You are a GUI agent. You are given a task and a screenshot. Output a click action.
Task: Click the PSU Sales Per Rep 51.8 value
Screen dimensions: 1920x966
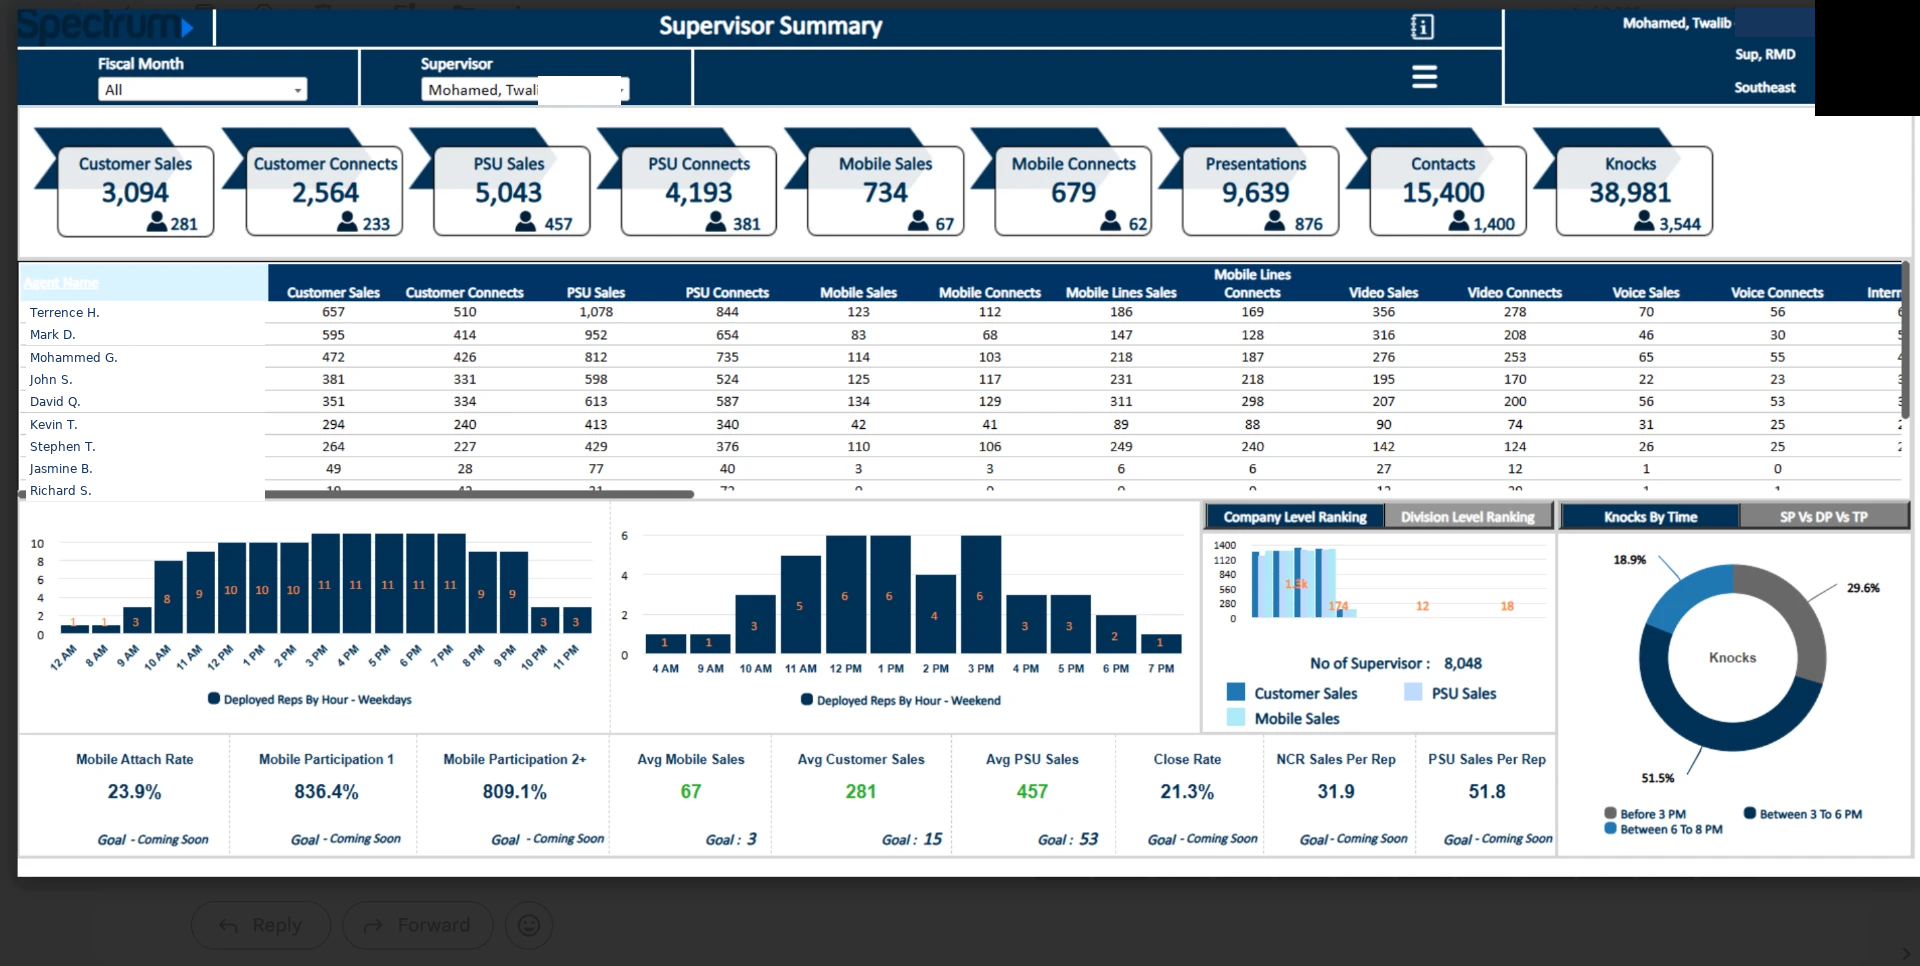[x=1487, y=791]
